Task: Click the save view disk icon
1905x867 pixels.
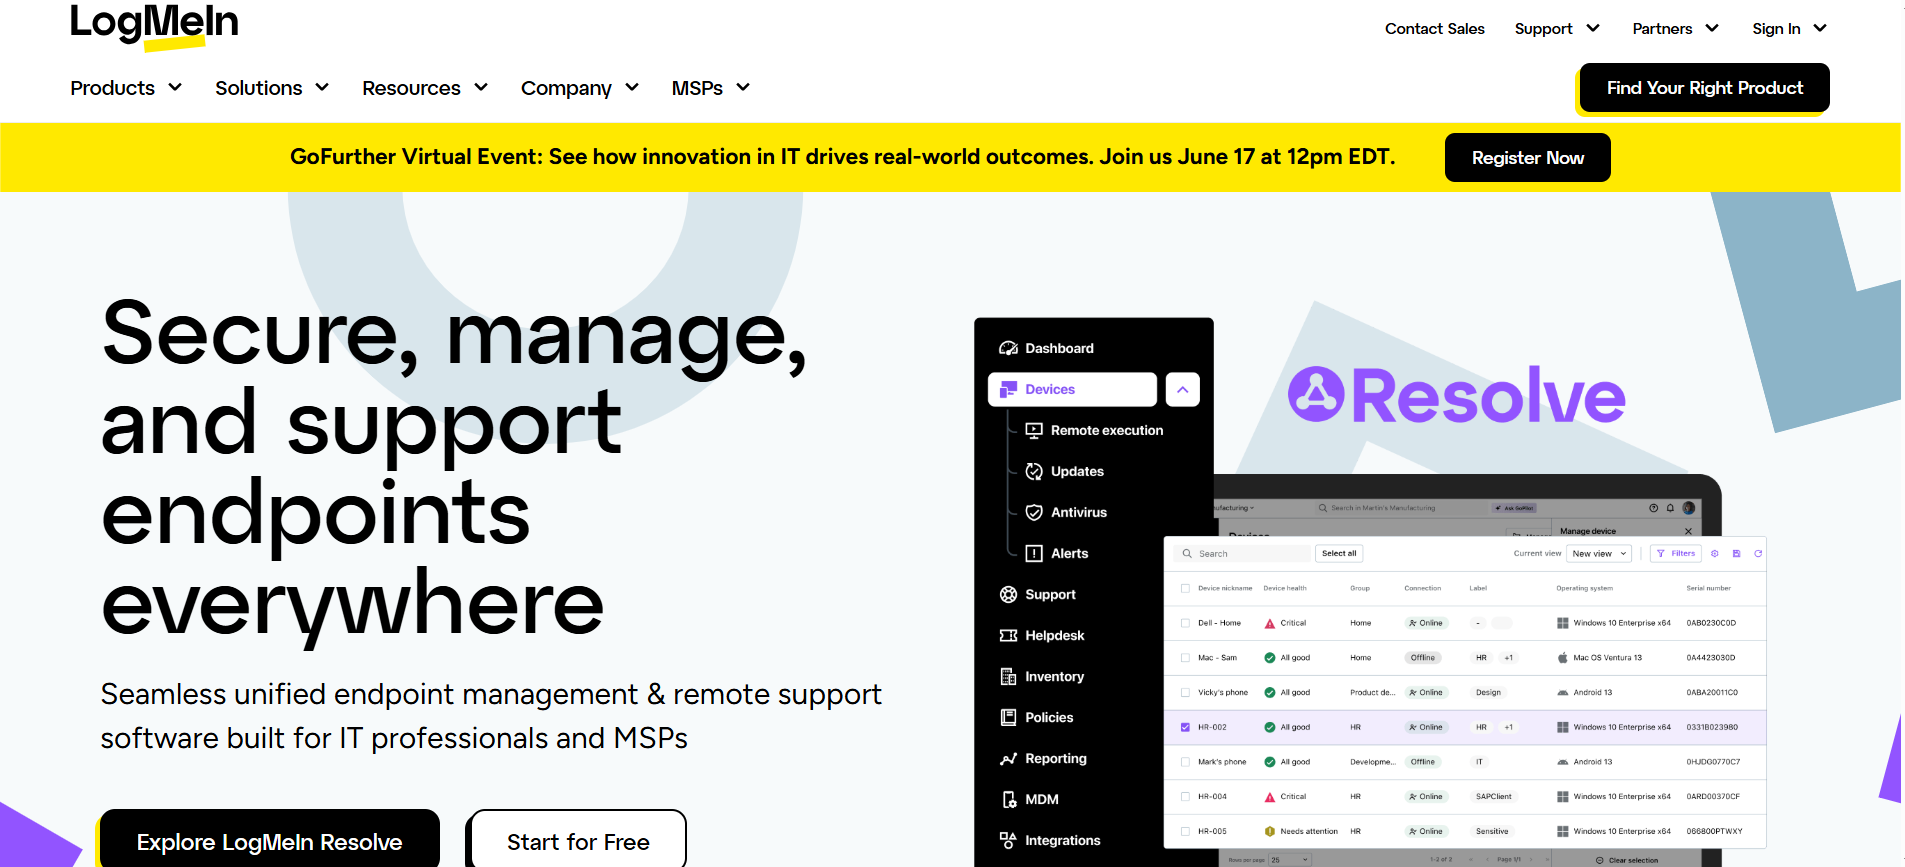Action: coord(1736,553)
